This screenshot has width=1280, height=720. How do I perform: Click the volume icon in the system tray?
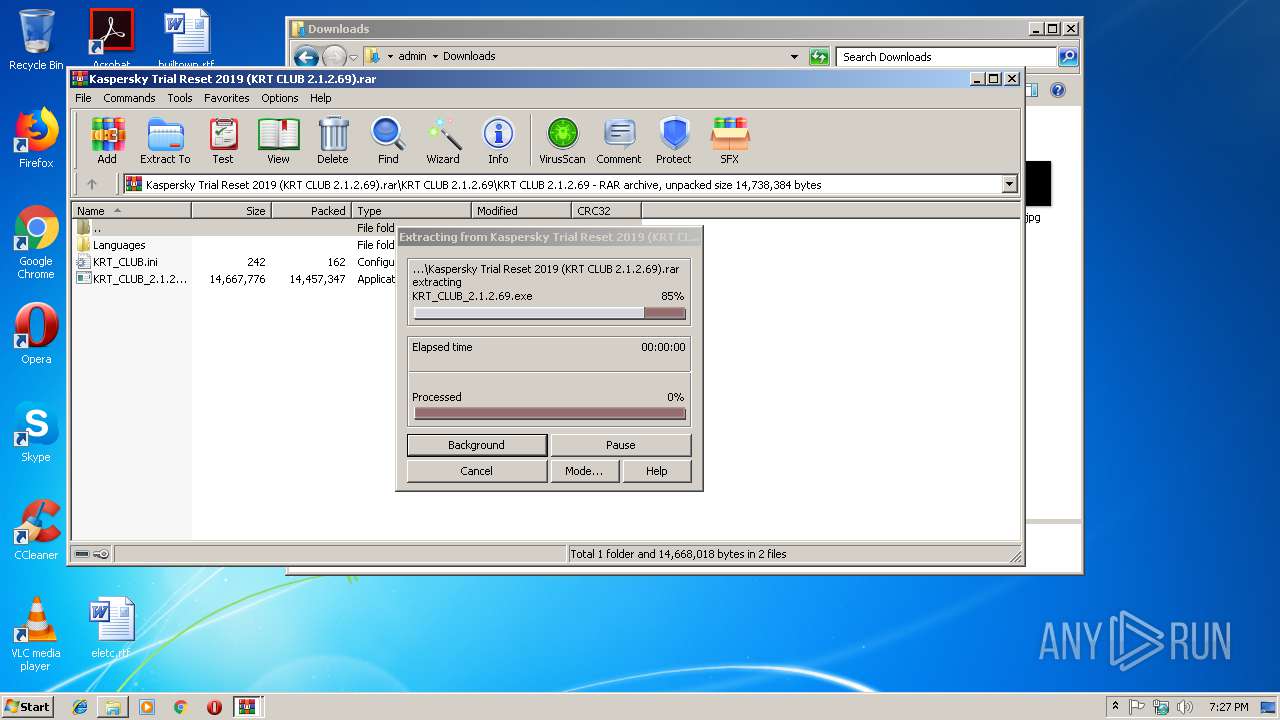click(1184, 707)
